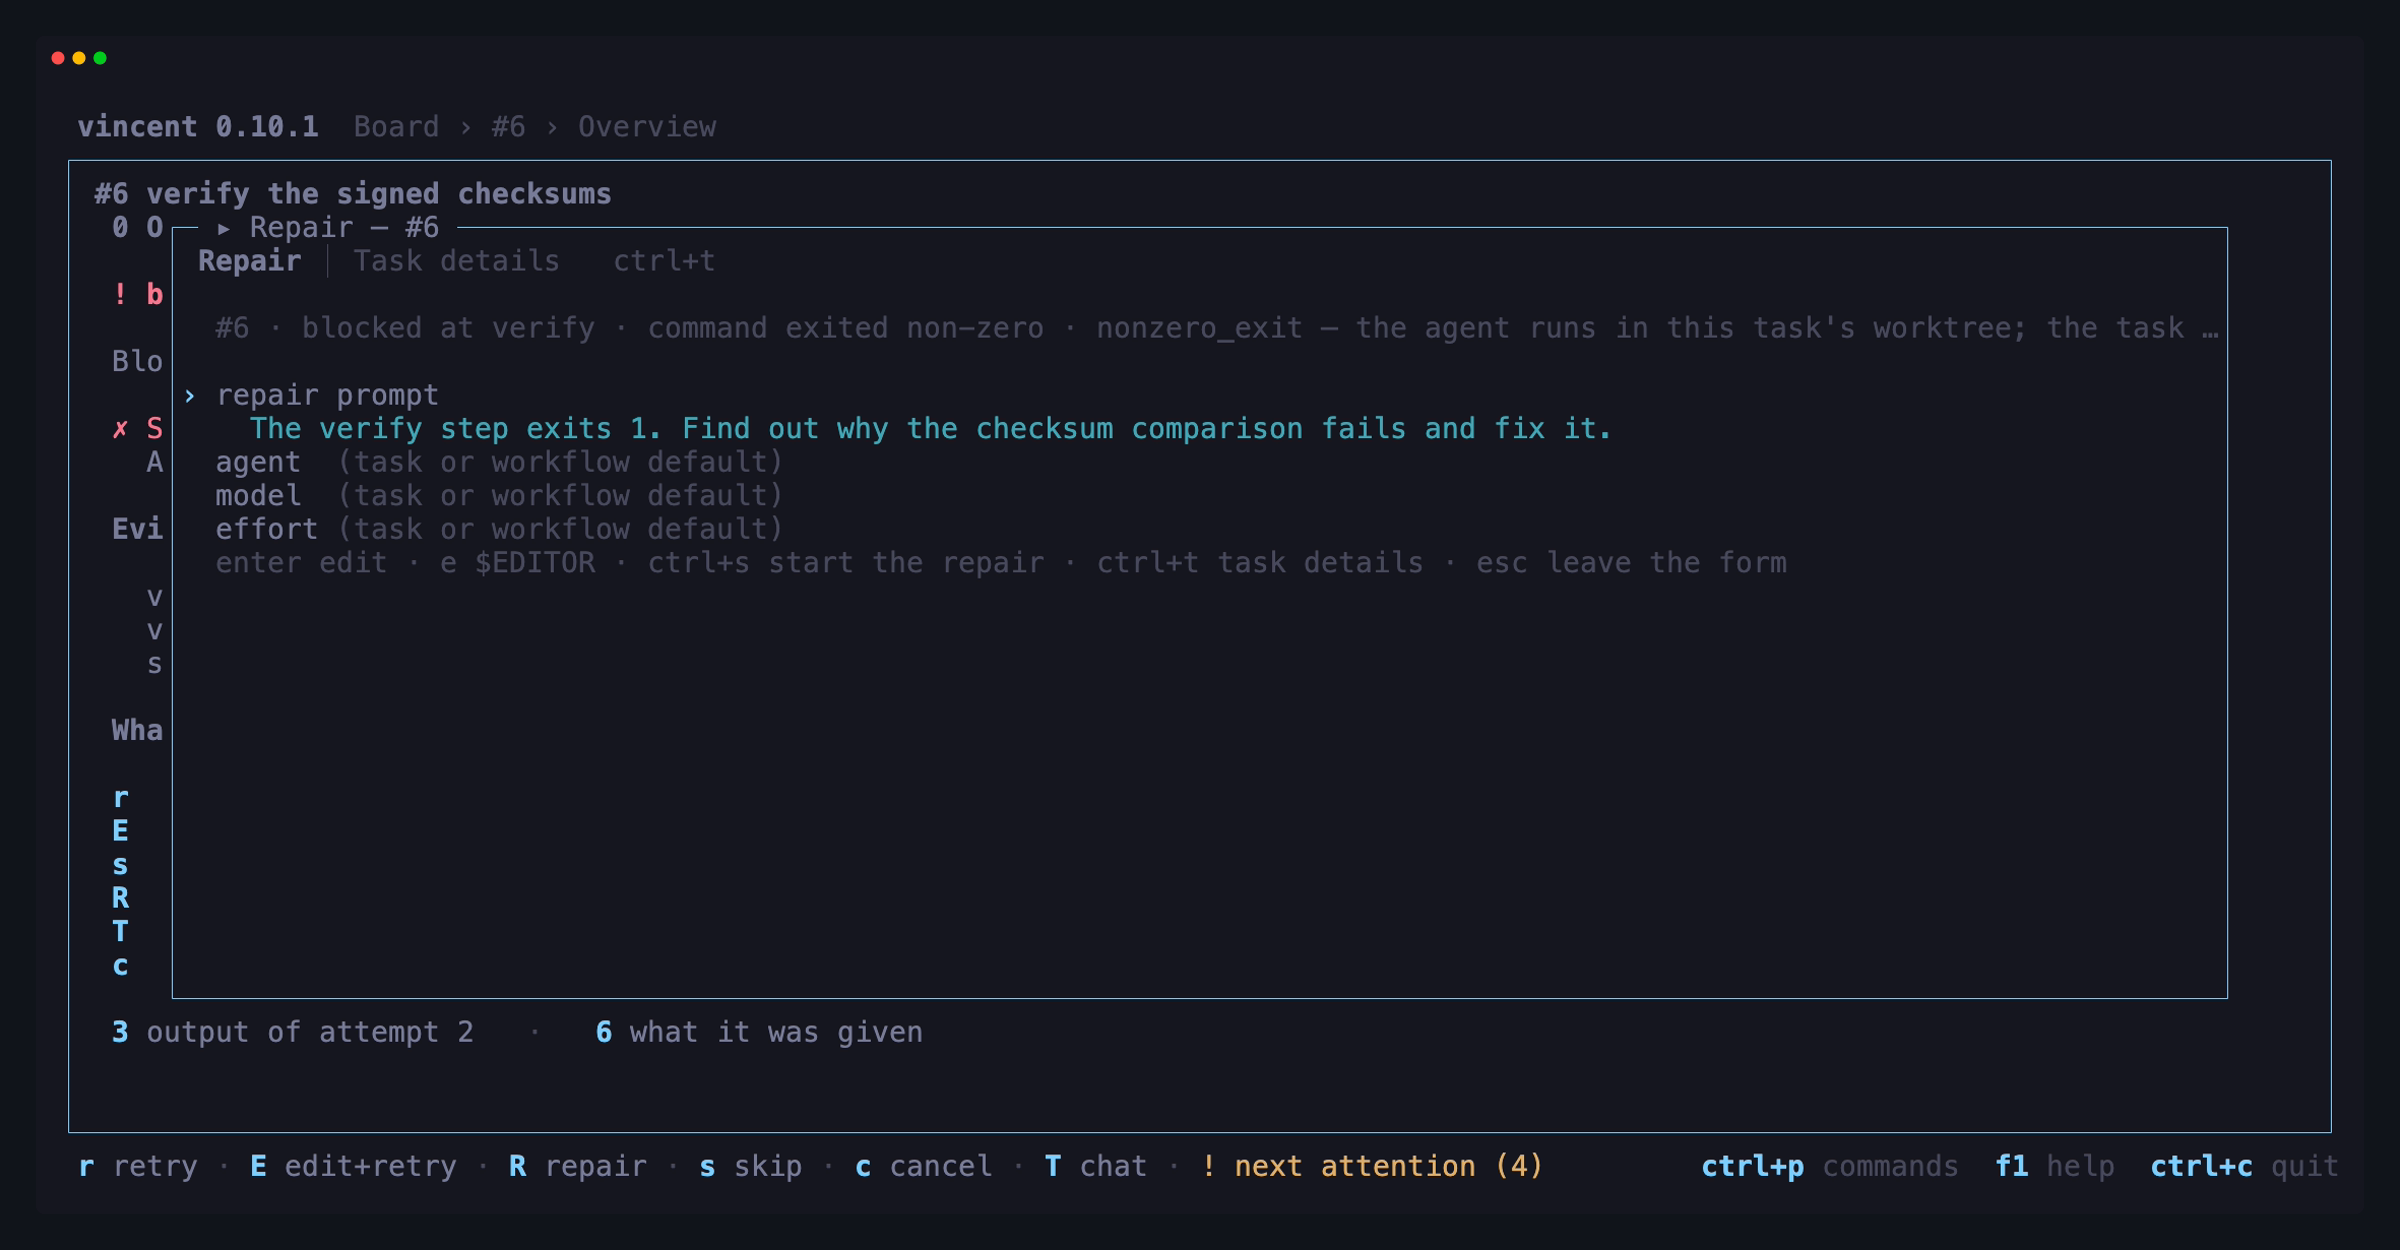
Task: Click c cancel in the footer
Action: pyautogui.click(x=923, y=1166)
